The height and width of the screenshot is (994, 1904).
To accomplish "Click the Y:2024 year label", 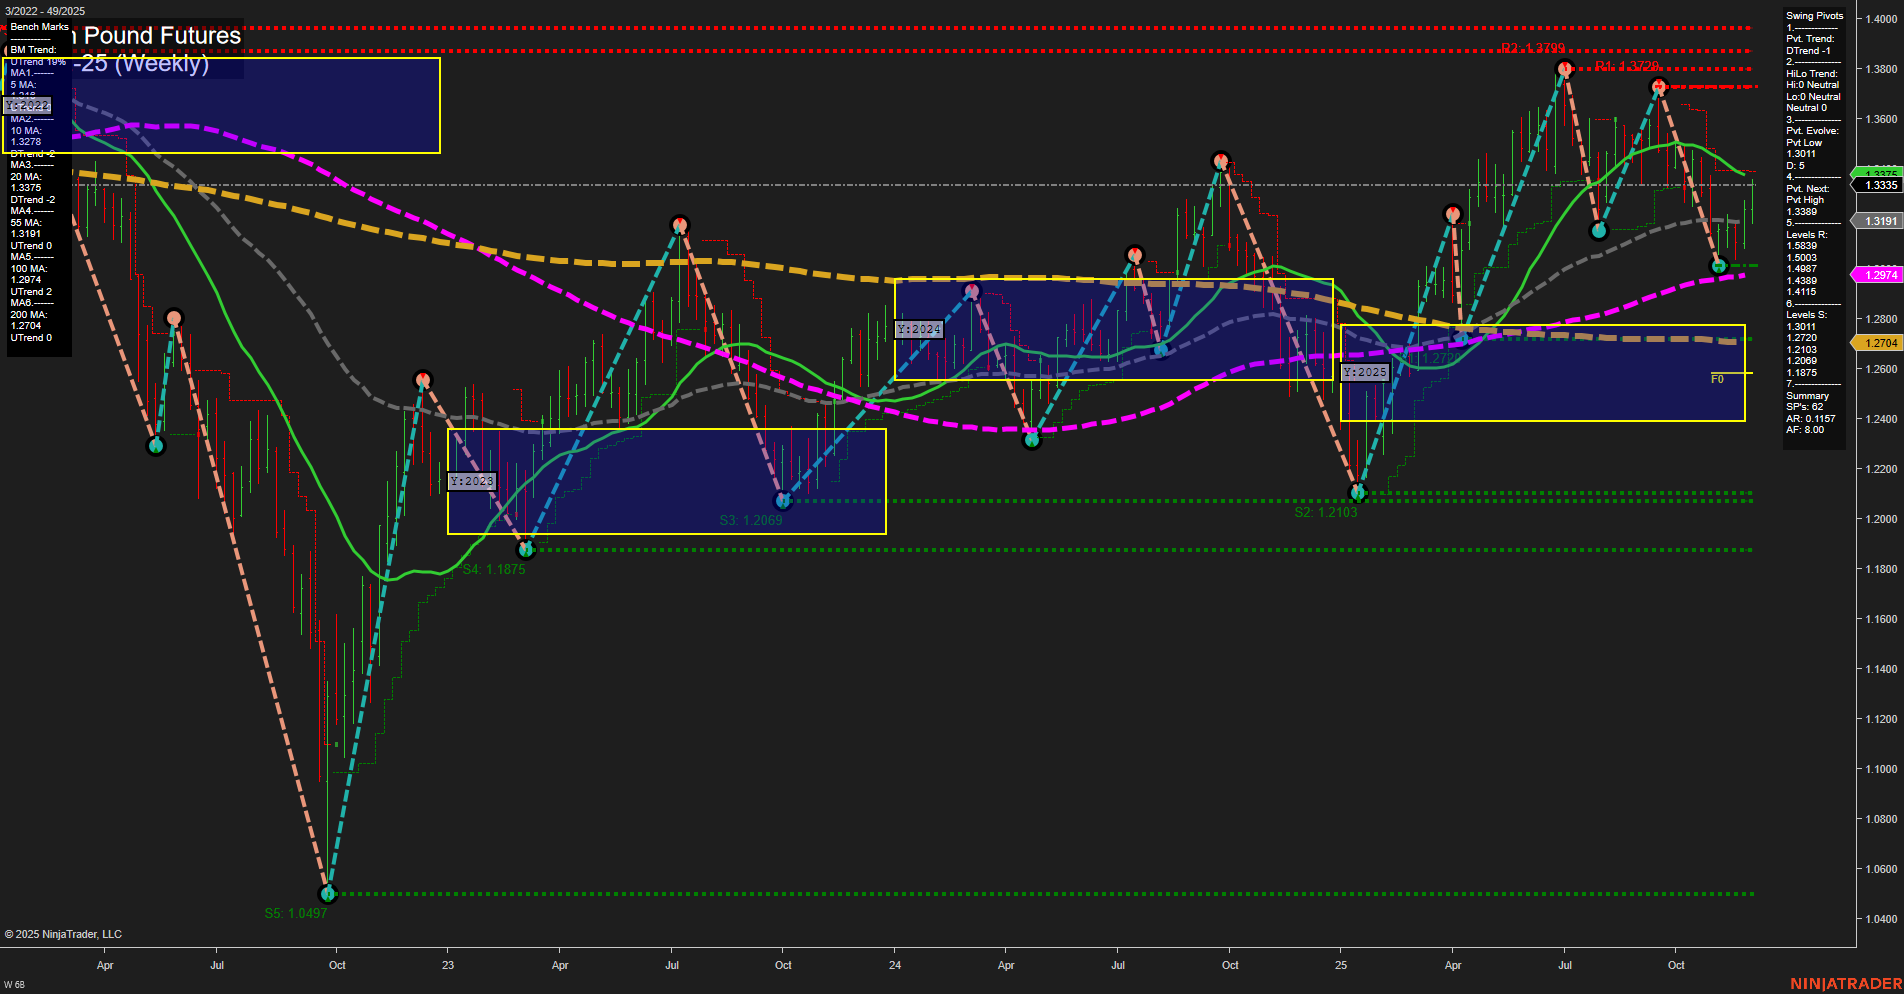I will coord(919,328).
